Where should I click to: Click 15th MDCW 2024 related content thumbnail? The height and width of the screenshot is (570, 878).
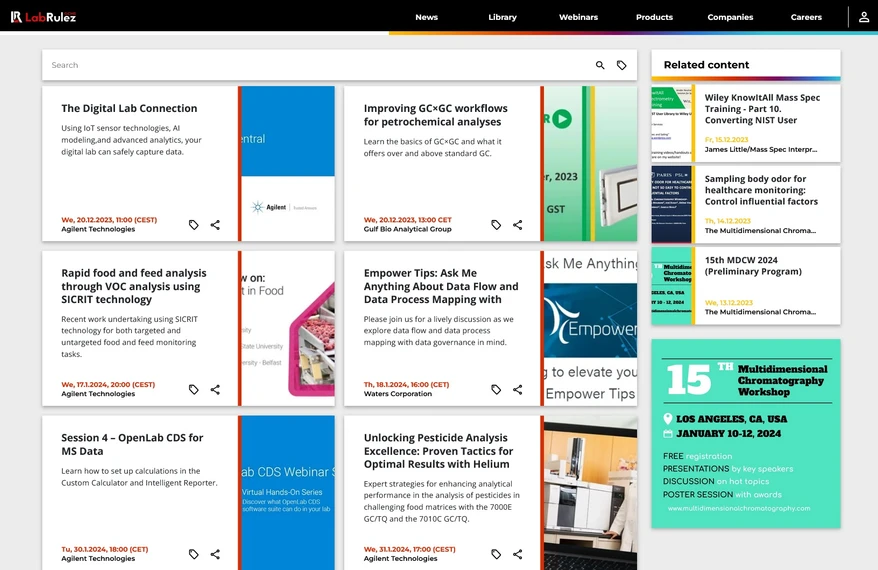coord(671,286)
